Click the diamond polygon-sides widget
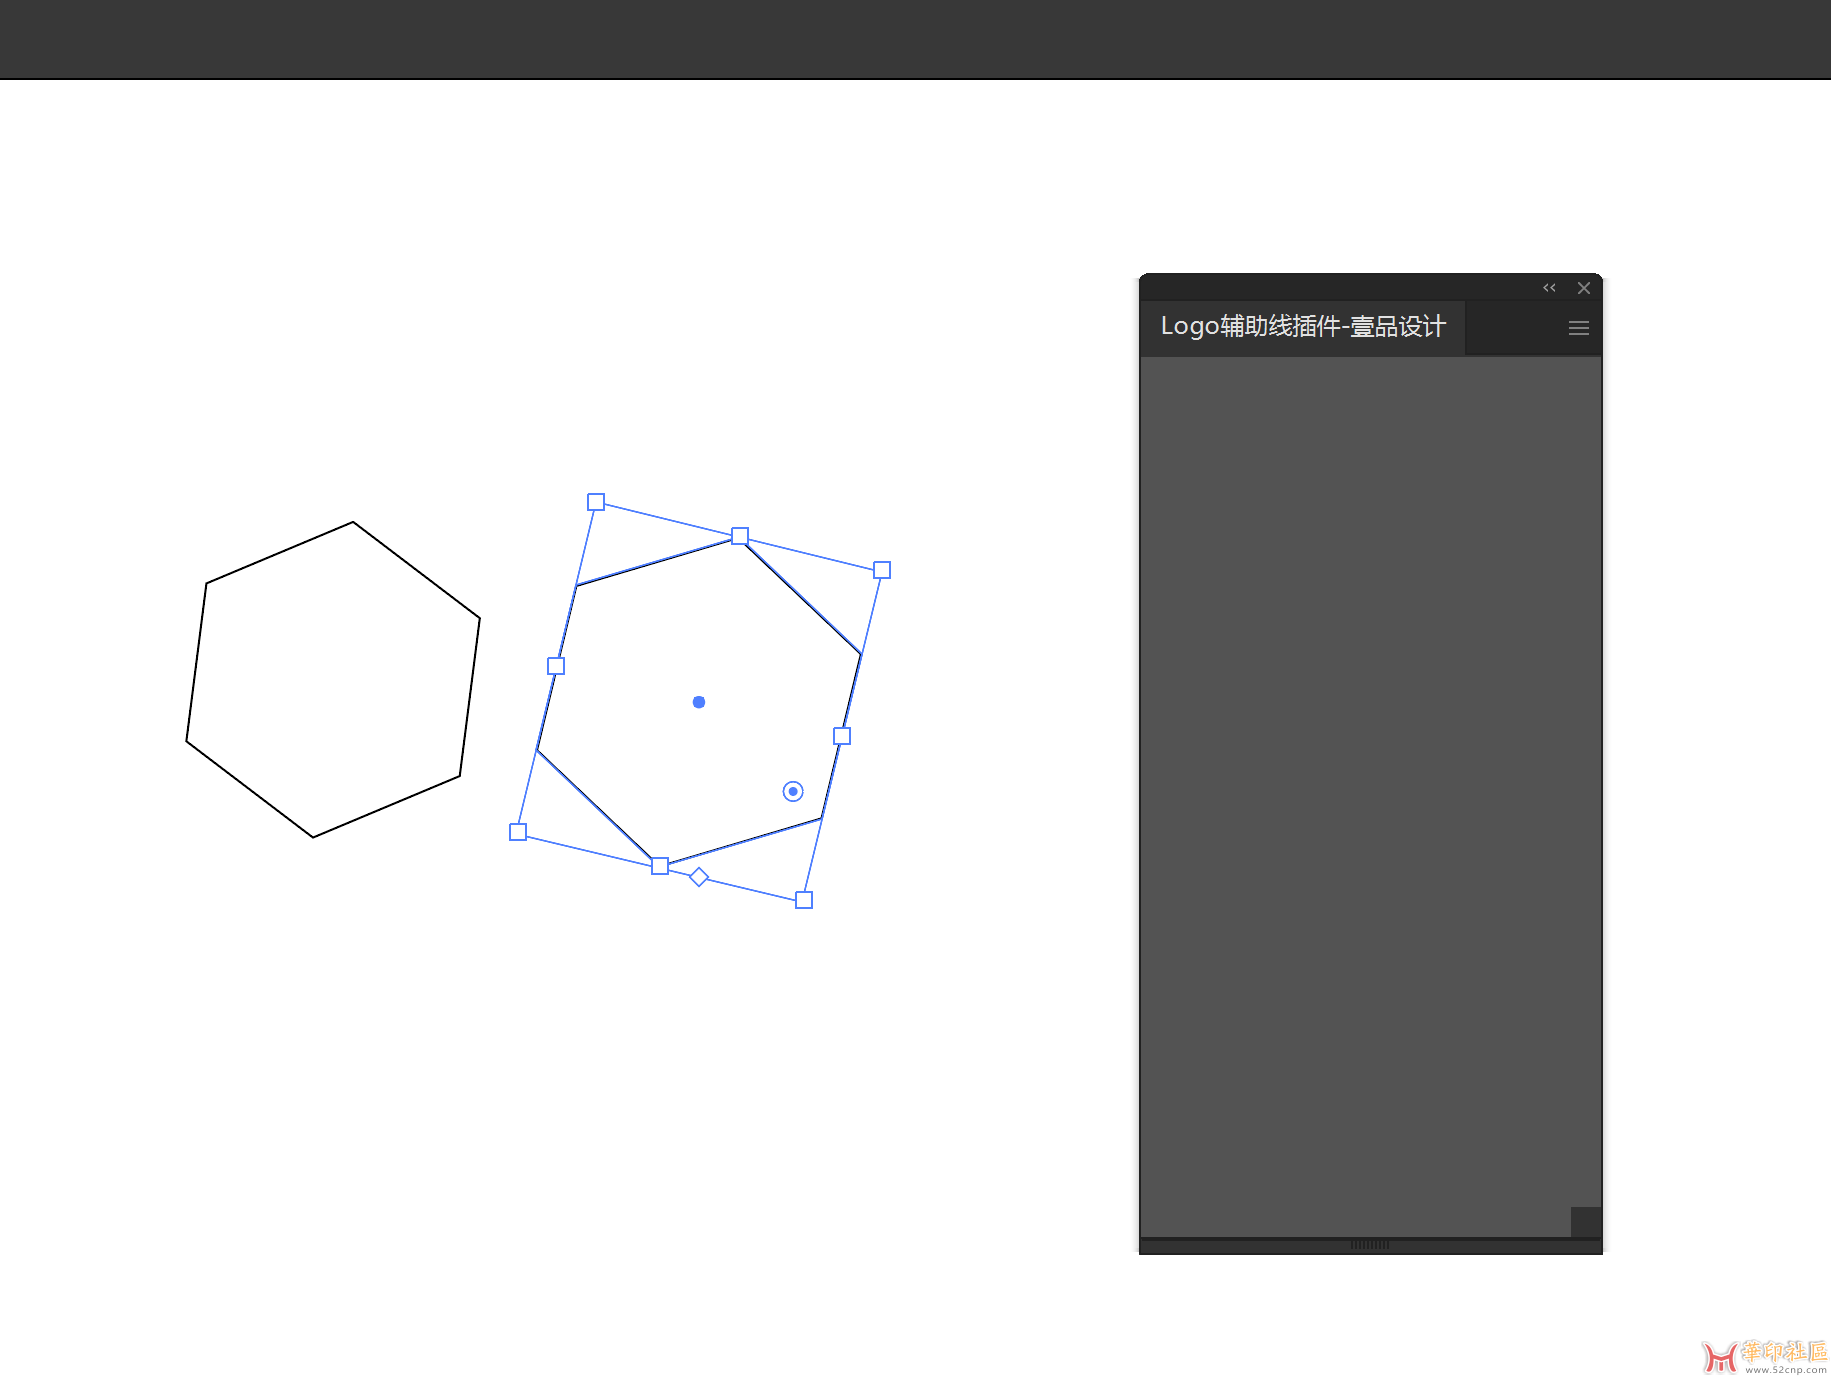This screenshot has height=1377, width=1831. 699,877
